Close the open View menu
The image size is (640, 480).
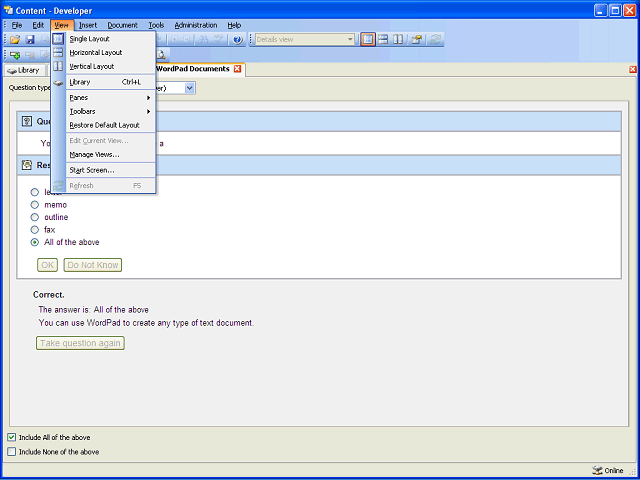coord(62,25)
